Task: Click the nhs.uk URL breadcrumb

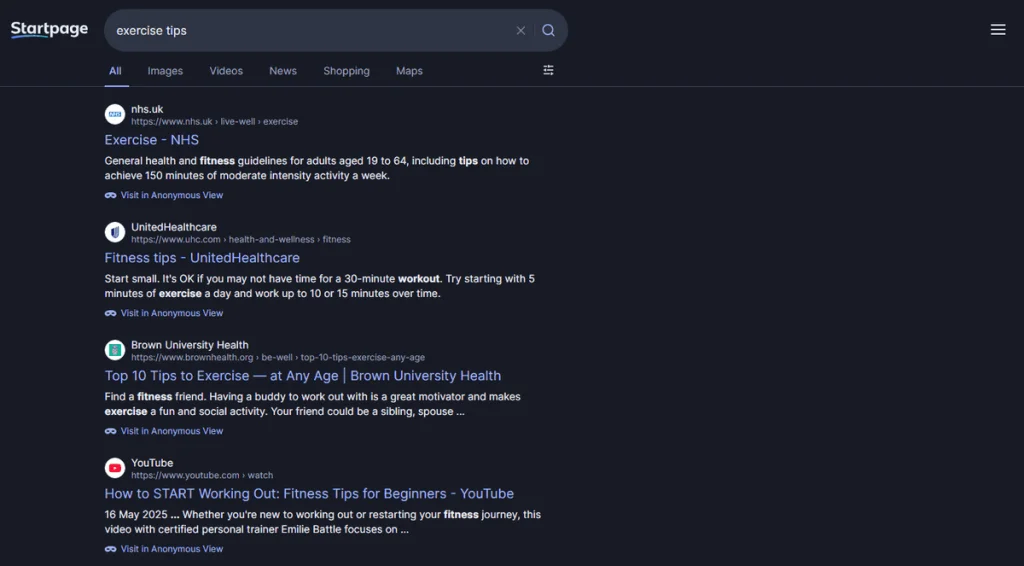Action: (x=214, y=121)
